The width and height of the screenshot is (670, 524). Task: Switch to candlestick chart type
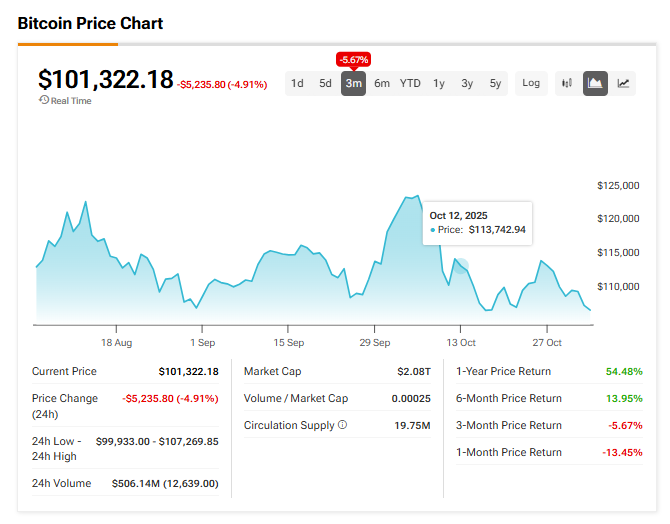click(x=567, y=83)
